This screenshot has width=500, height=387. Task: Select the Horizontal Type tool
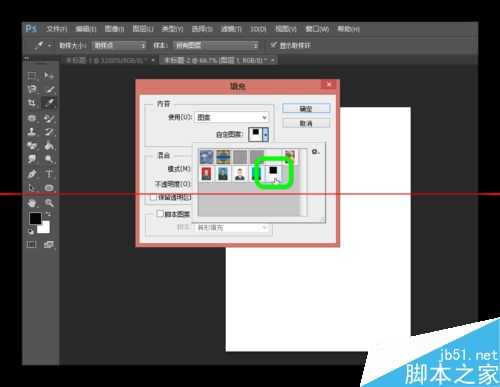pyautogui.click(x=49, y=174)
